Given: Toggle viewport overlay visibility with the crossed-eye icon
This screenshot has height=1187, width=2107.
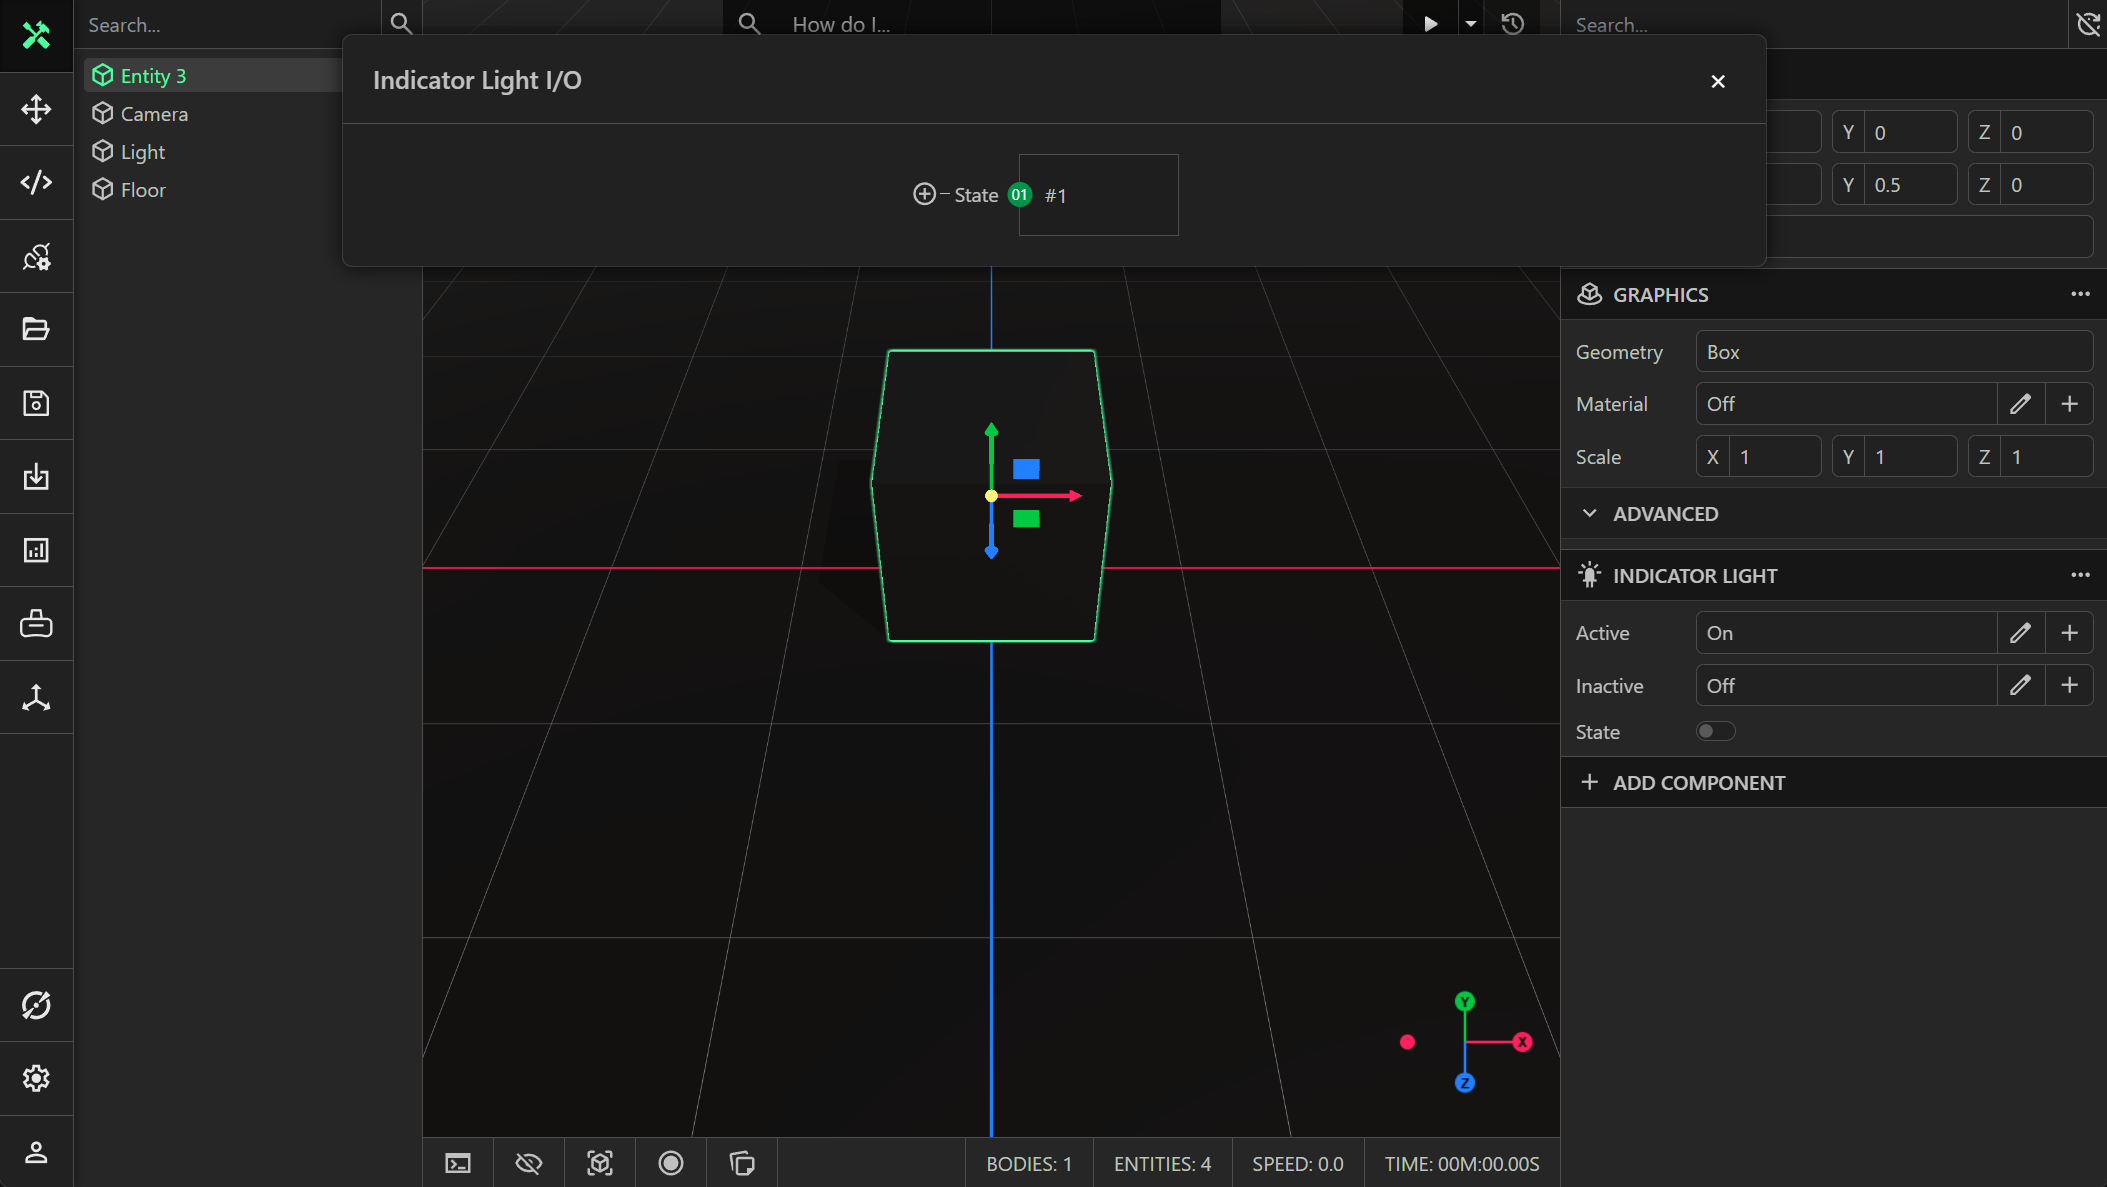Looking at the screenshot, I should (529, 1163).
